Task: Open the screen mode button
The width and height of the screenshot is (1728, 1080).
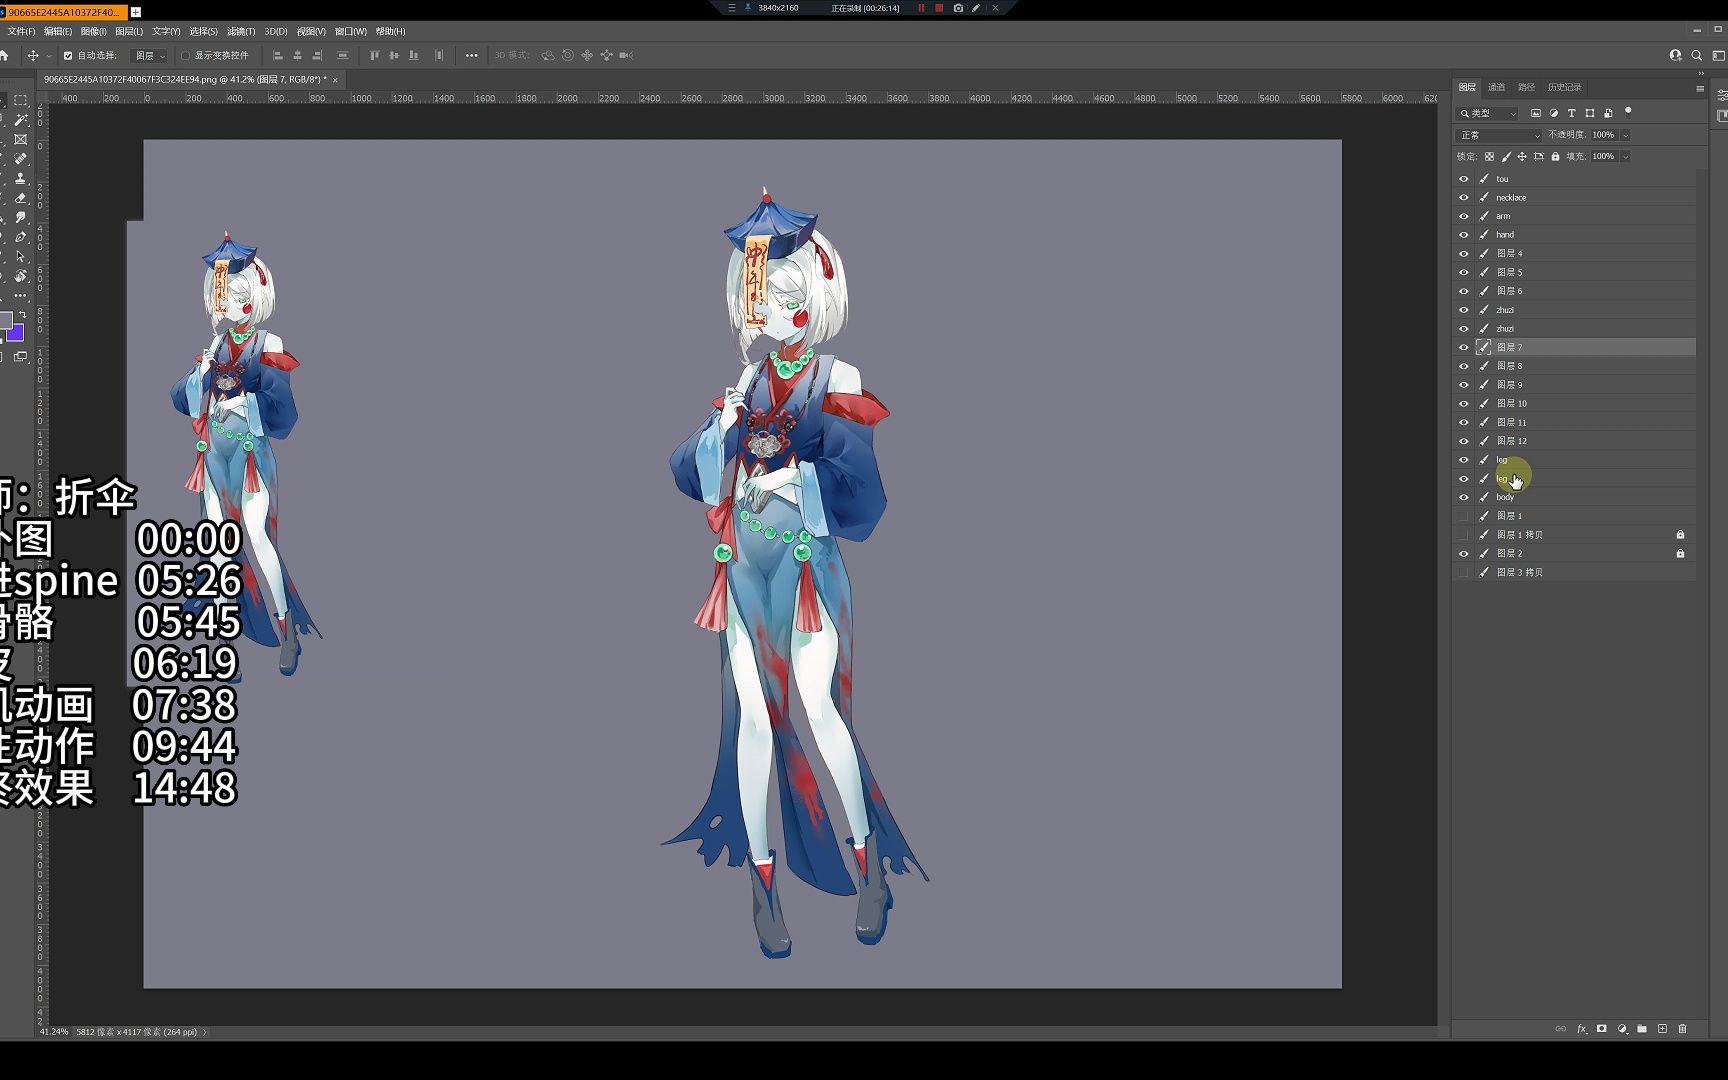Action: pyautogui.click(x=20, y=357)
